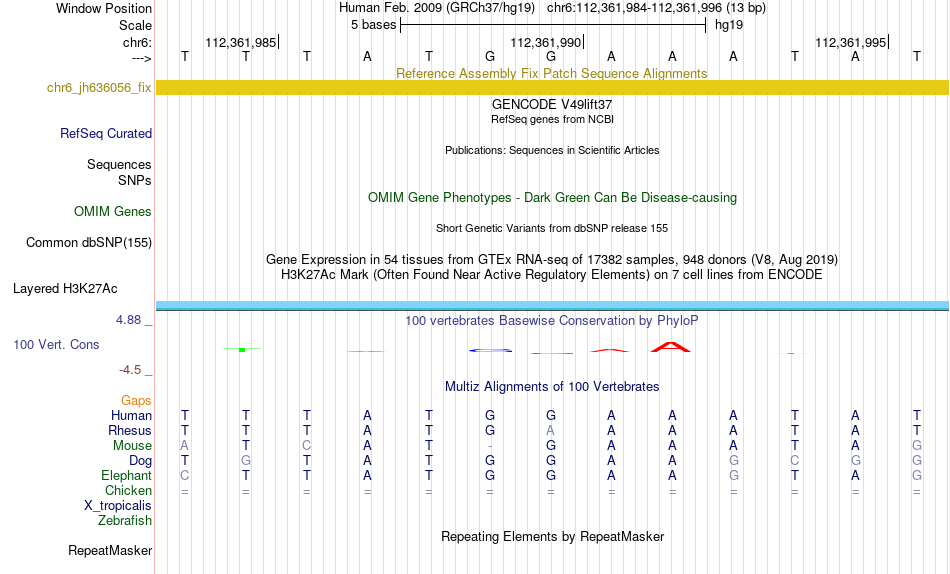This screenshot has height=574, width=950.
Task: Click the tall red A PhyloP logo
Action: pos(671,347)
